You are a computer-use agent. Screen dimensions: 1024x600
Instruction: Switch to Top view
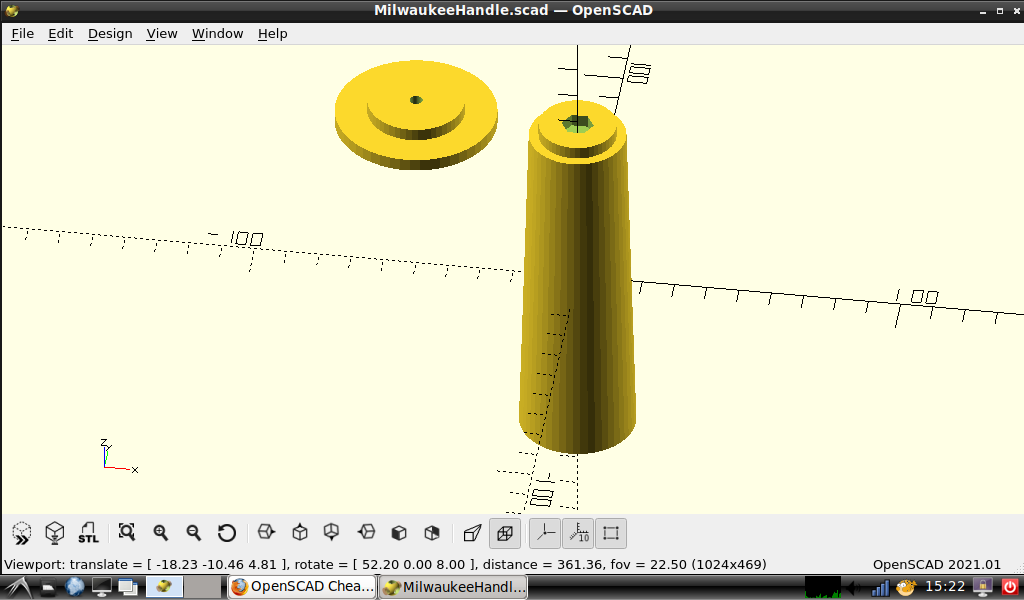pos(299,533)
